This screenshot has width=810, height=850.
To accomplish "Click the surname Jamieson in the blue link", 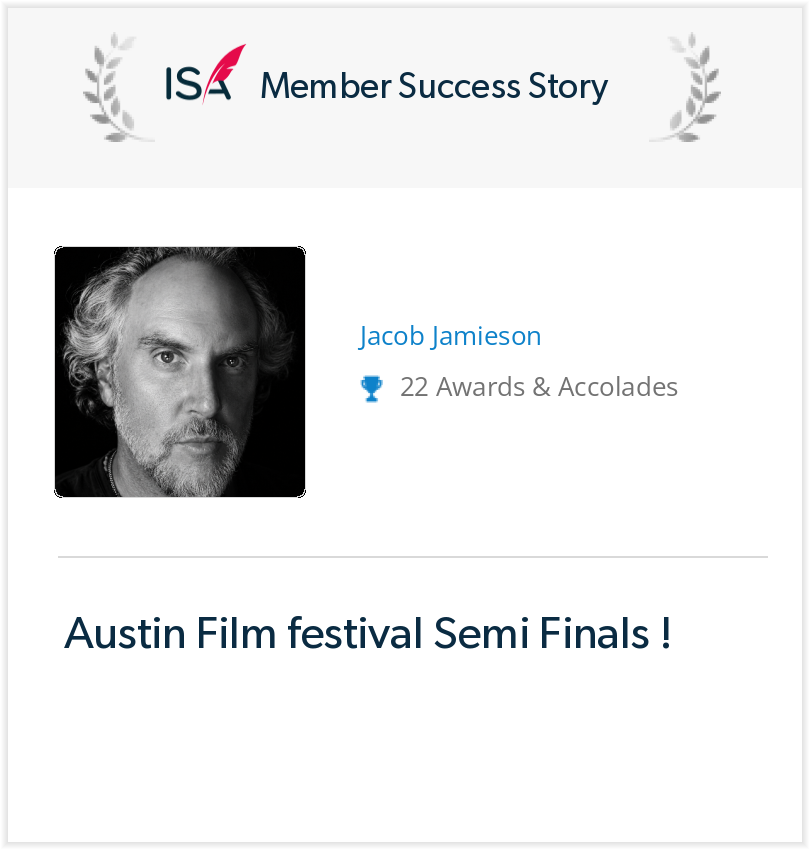I will coord(486,336).
